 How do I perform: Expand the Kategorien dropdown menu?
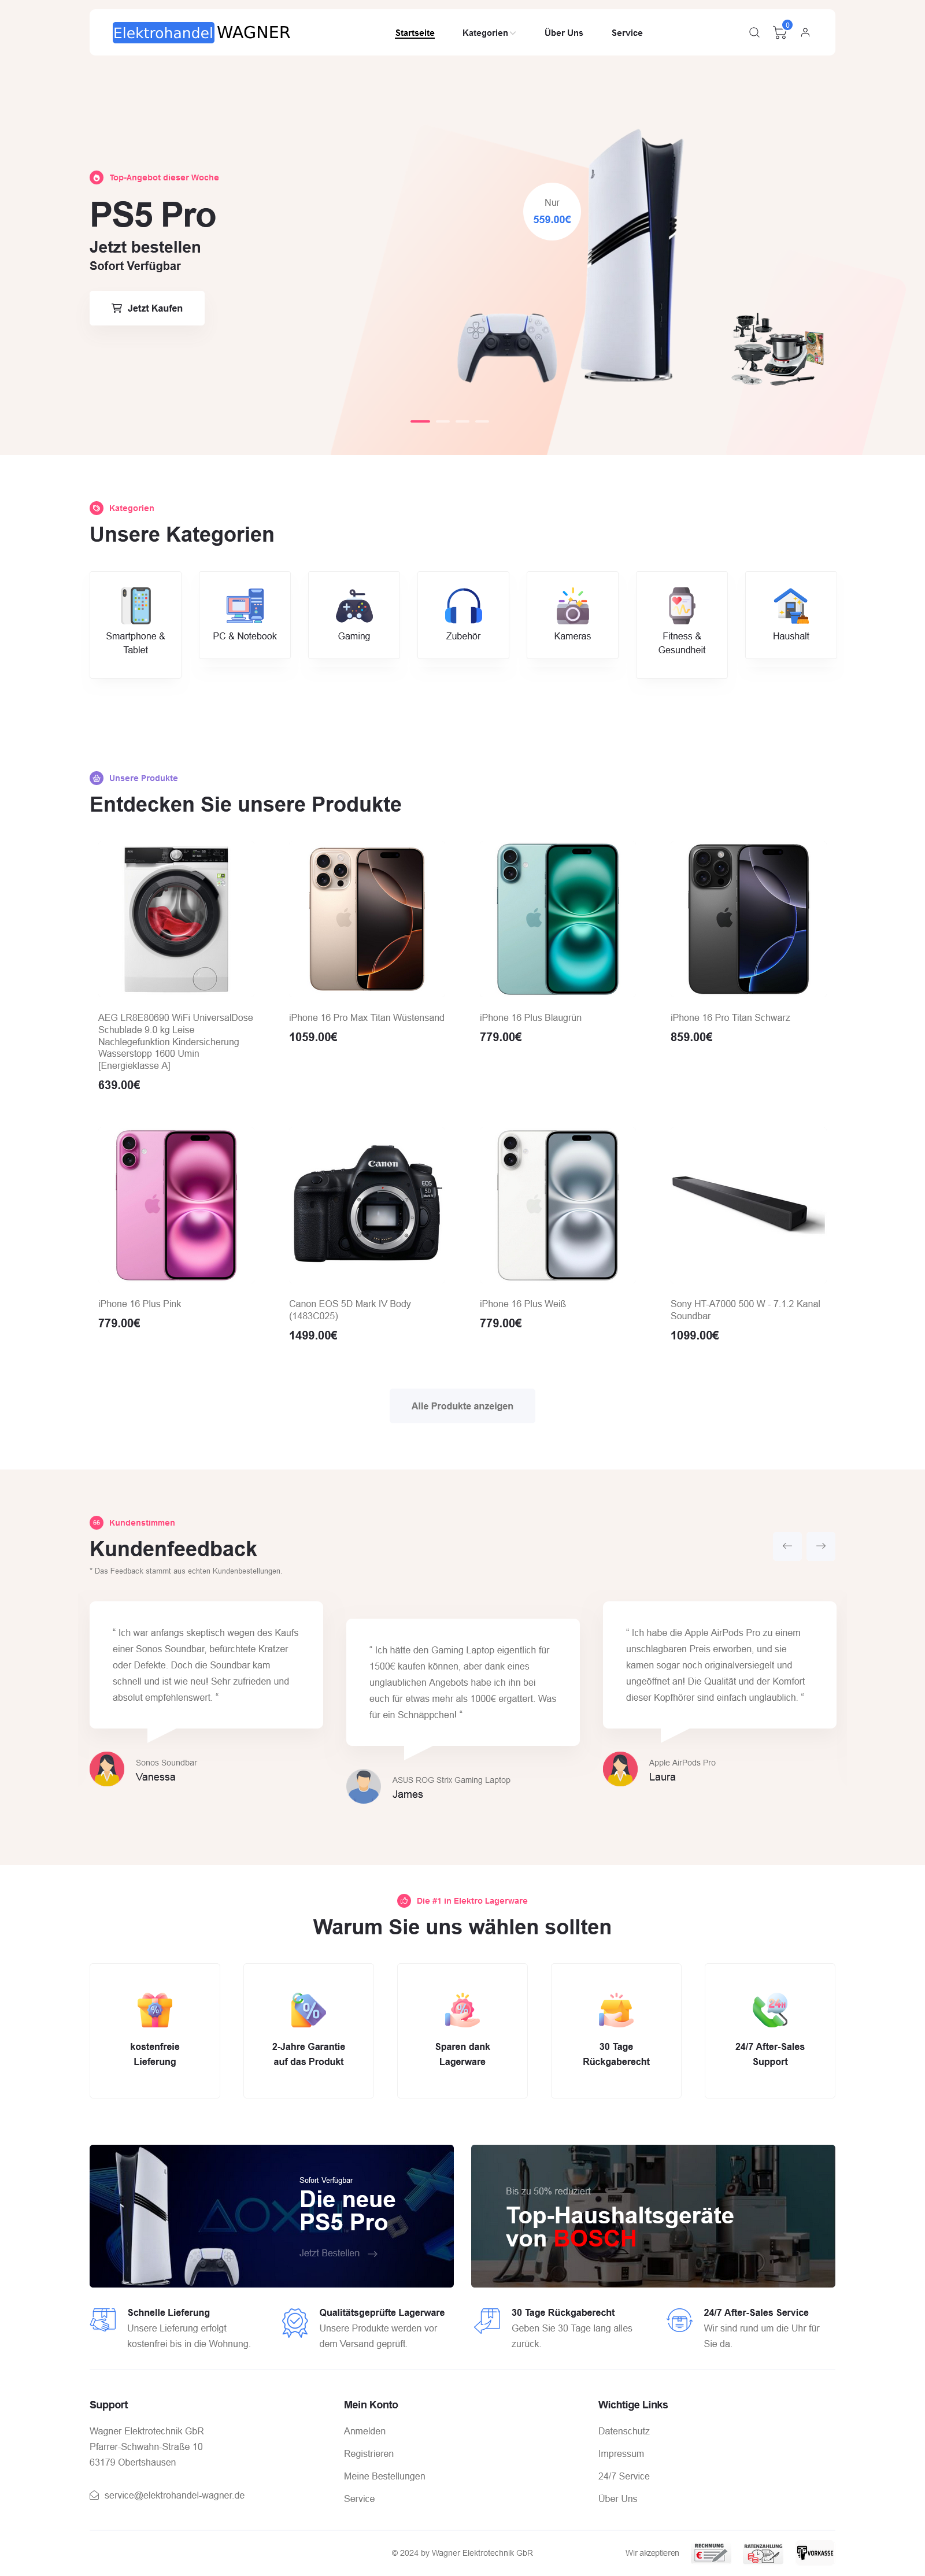click(489, 33)
